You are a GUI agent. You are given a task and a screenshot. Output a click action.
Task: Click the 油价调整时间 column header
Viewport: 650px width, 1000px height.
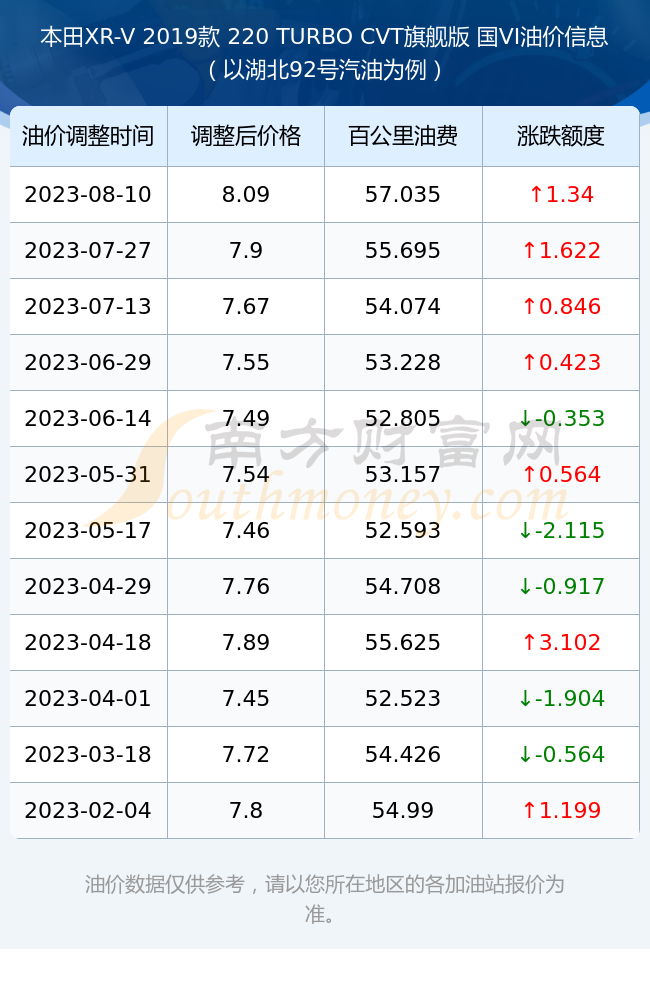88,136
